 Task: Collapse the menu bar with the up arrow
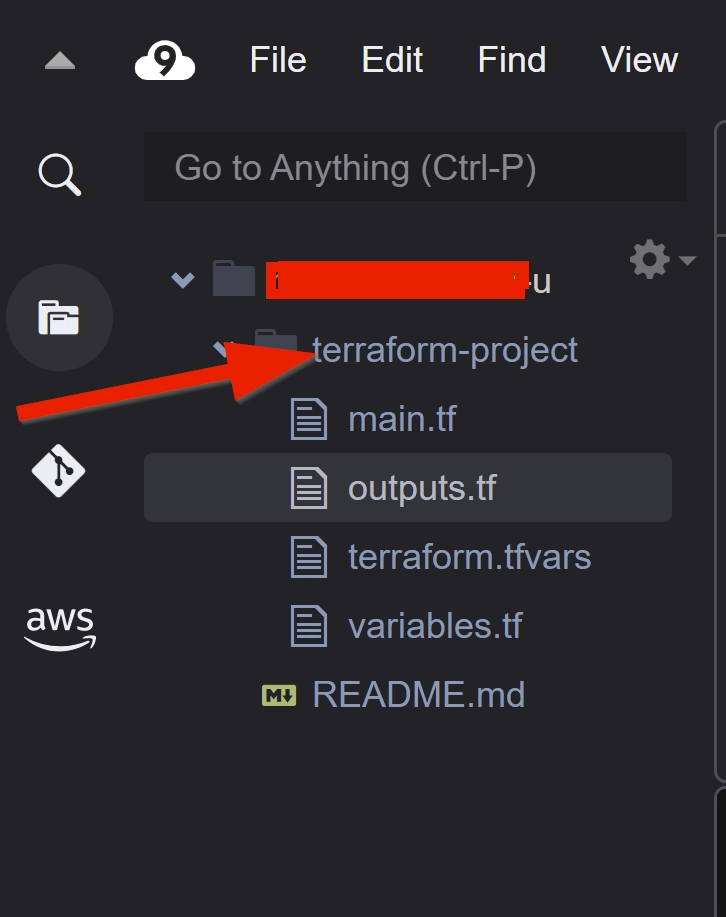point(60,60)
